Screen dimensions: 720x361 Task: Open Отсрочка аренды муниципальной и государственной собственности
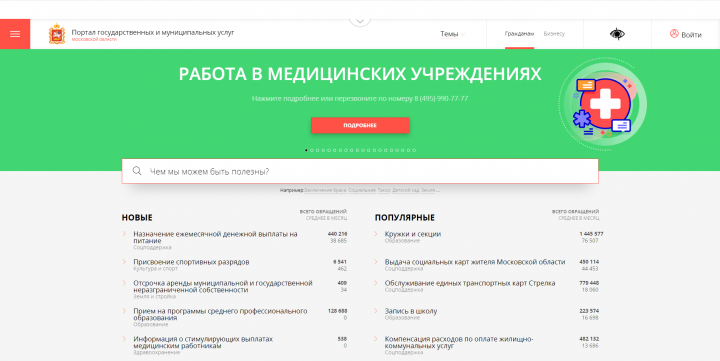(x=223, y=287)
